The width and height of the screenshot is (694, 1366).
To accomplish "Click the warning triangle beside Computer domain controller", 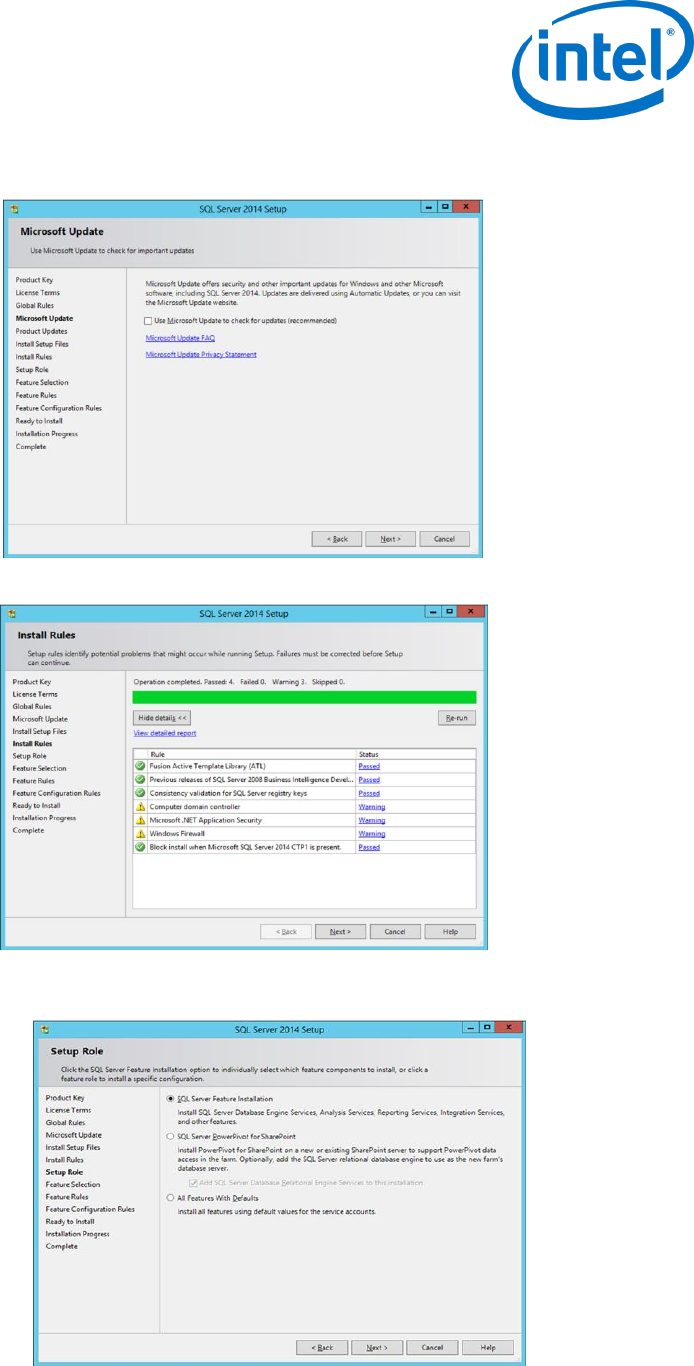I will [141, 806].
